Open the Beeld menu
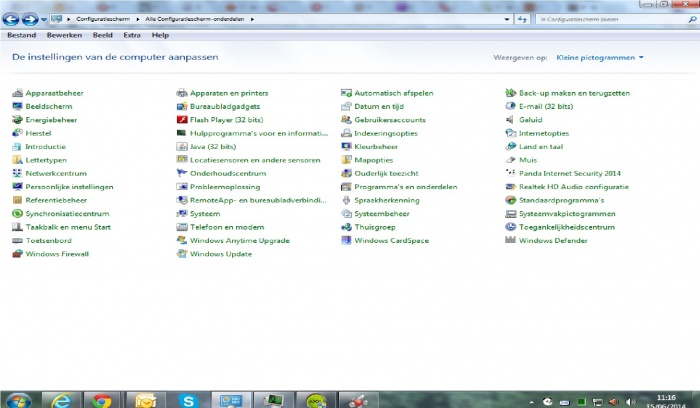 (103, 35)
